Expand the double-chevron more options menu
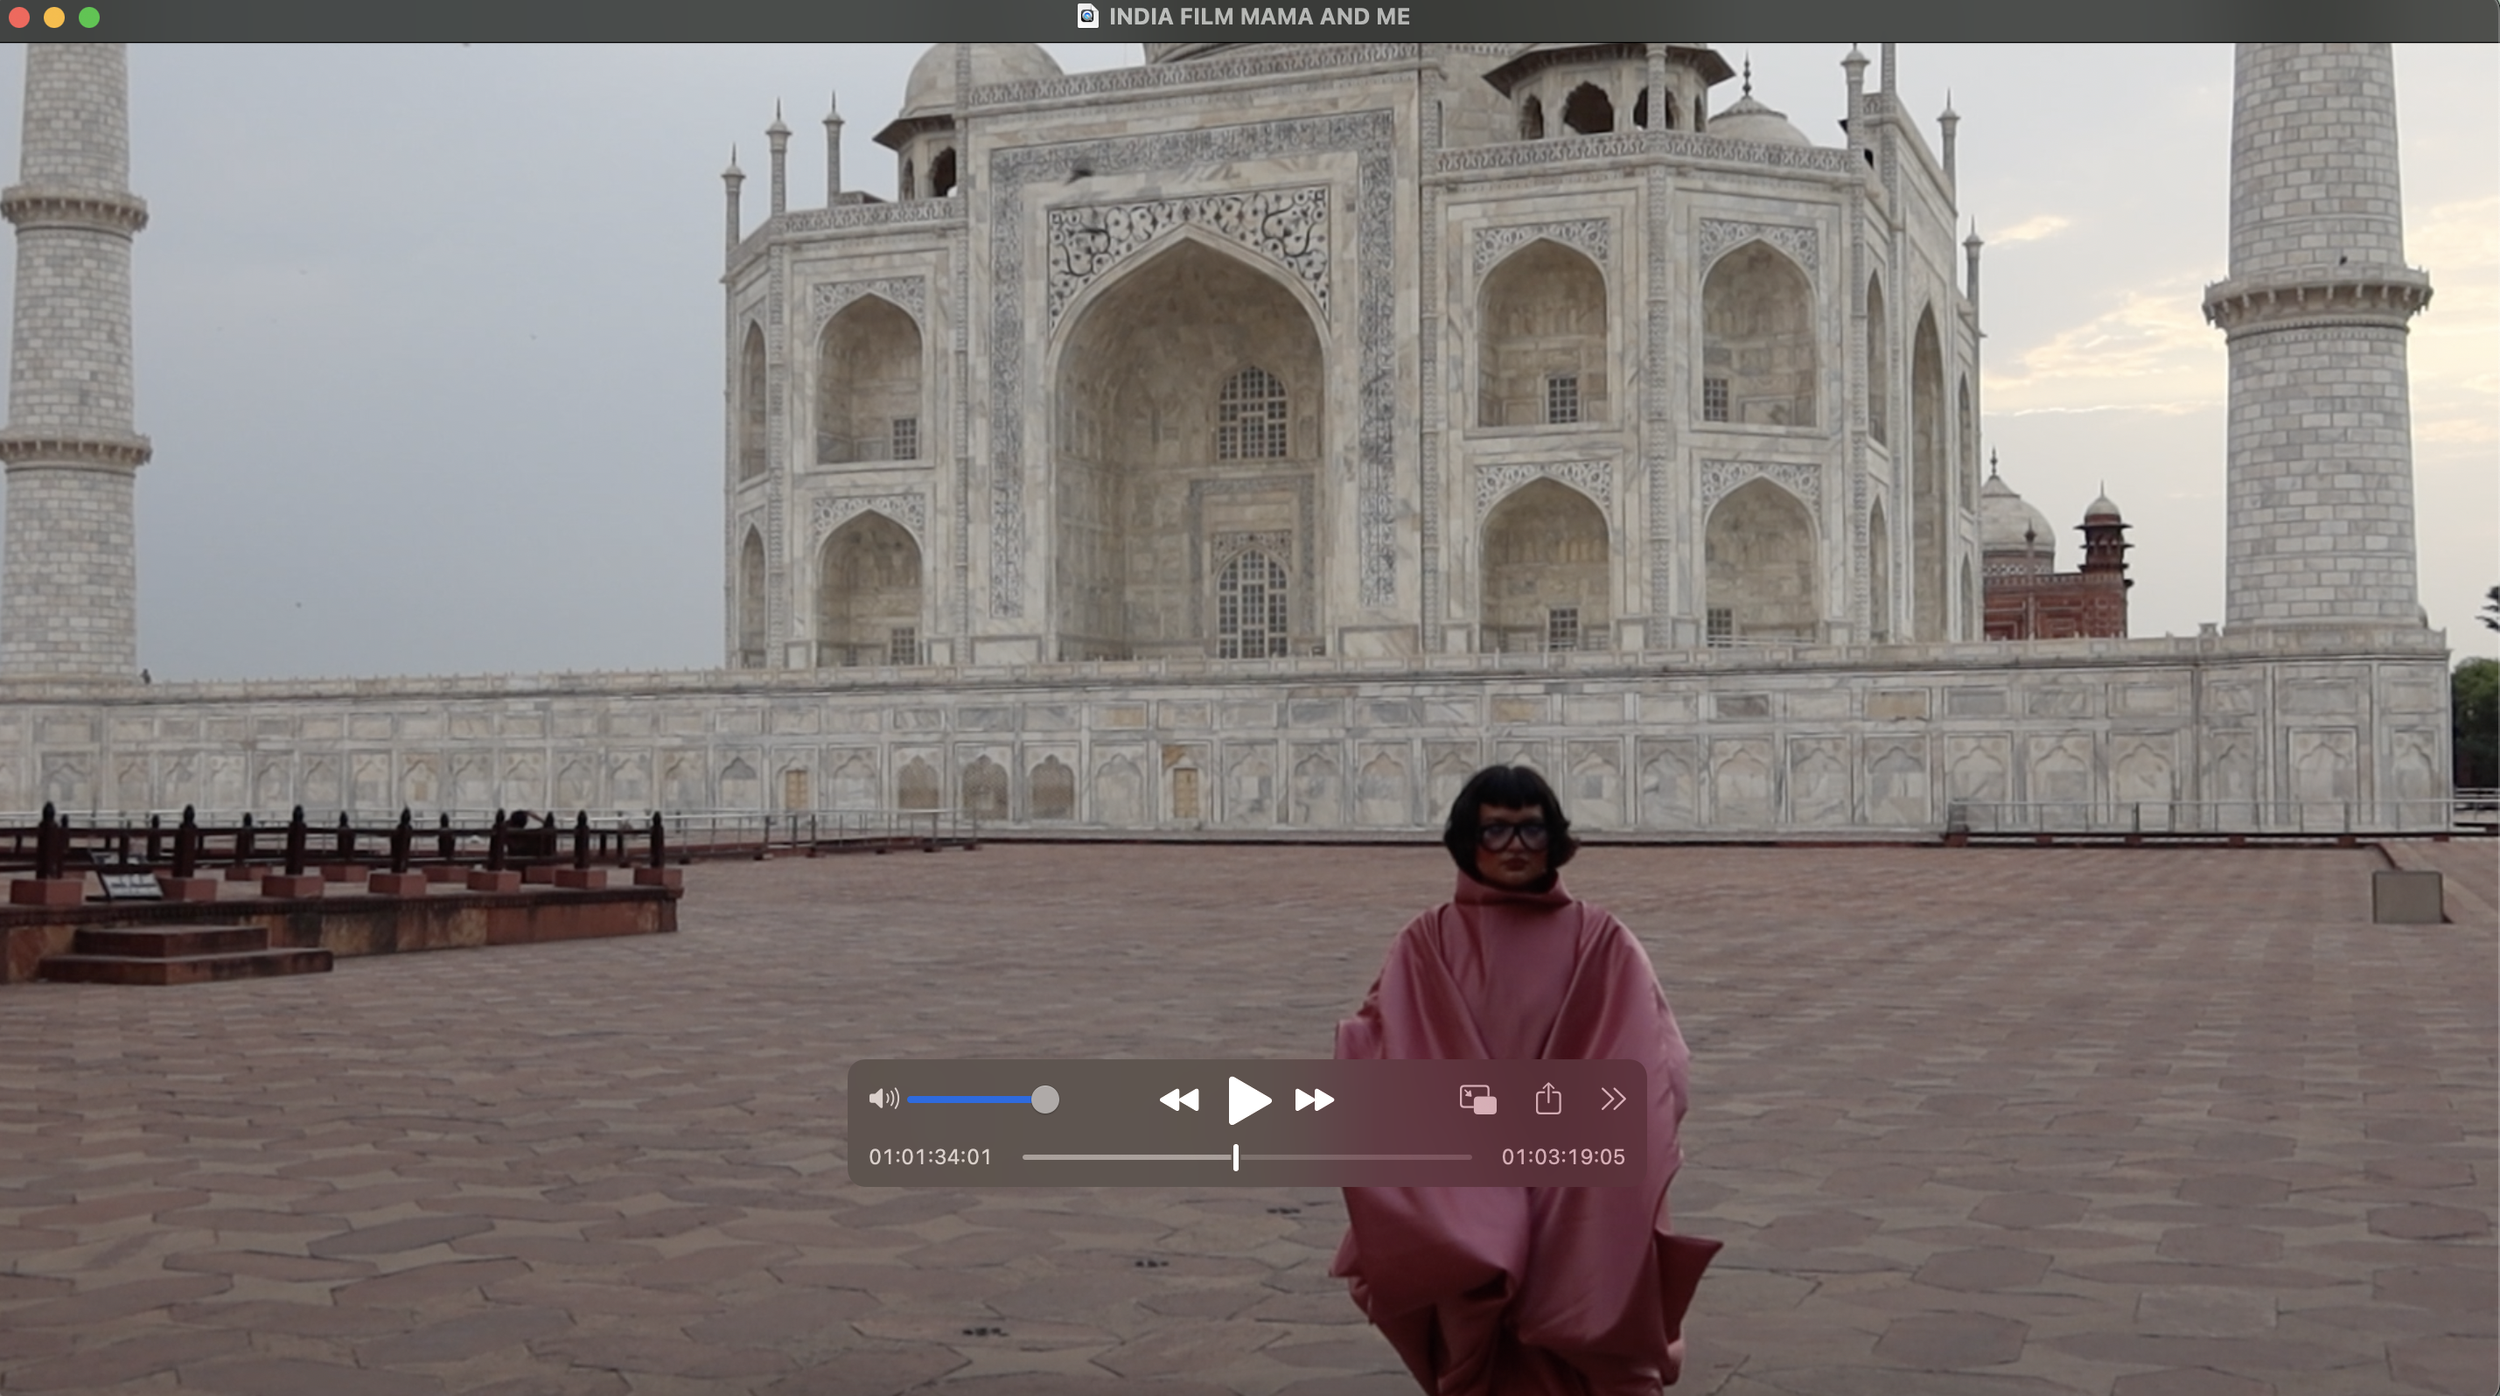Viewport: 2500px width, 1396px height. (1612, 1099)
